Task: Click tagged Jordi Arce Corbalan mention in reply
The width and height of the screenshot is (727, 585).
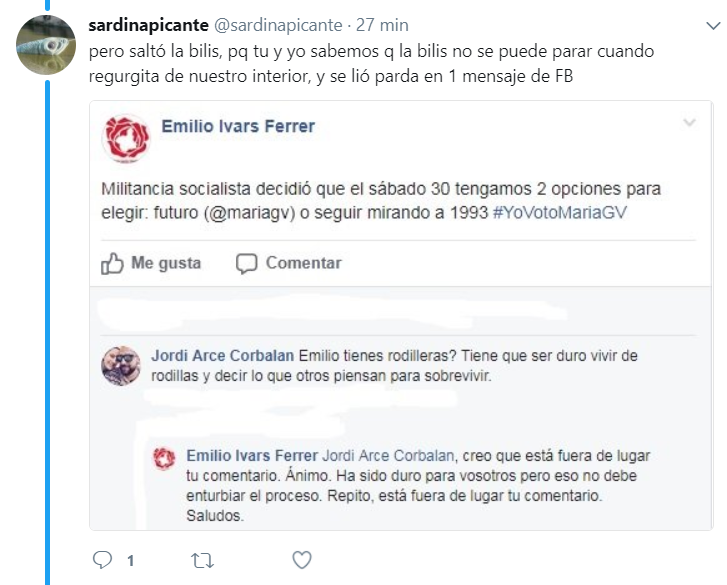Action: (x=388, y=456)
